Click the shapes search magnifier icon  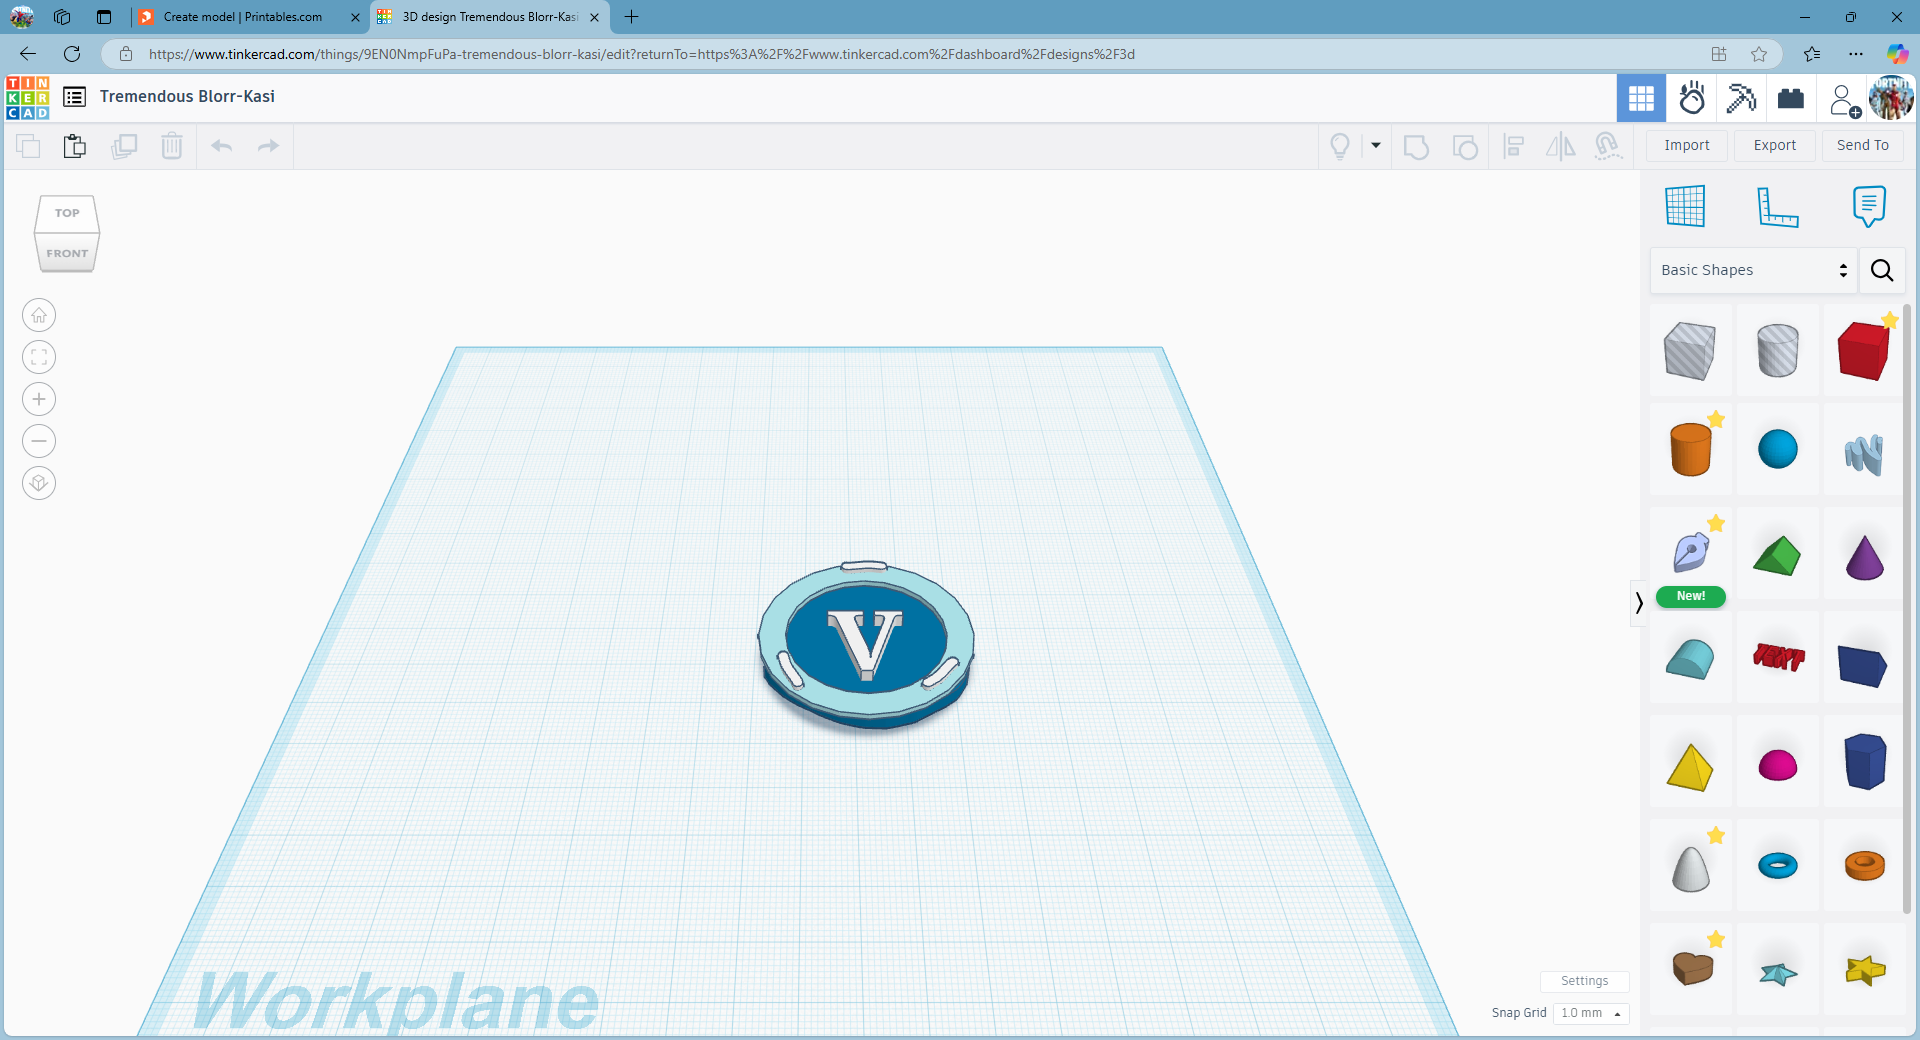1882,270
